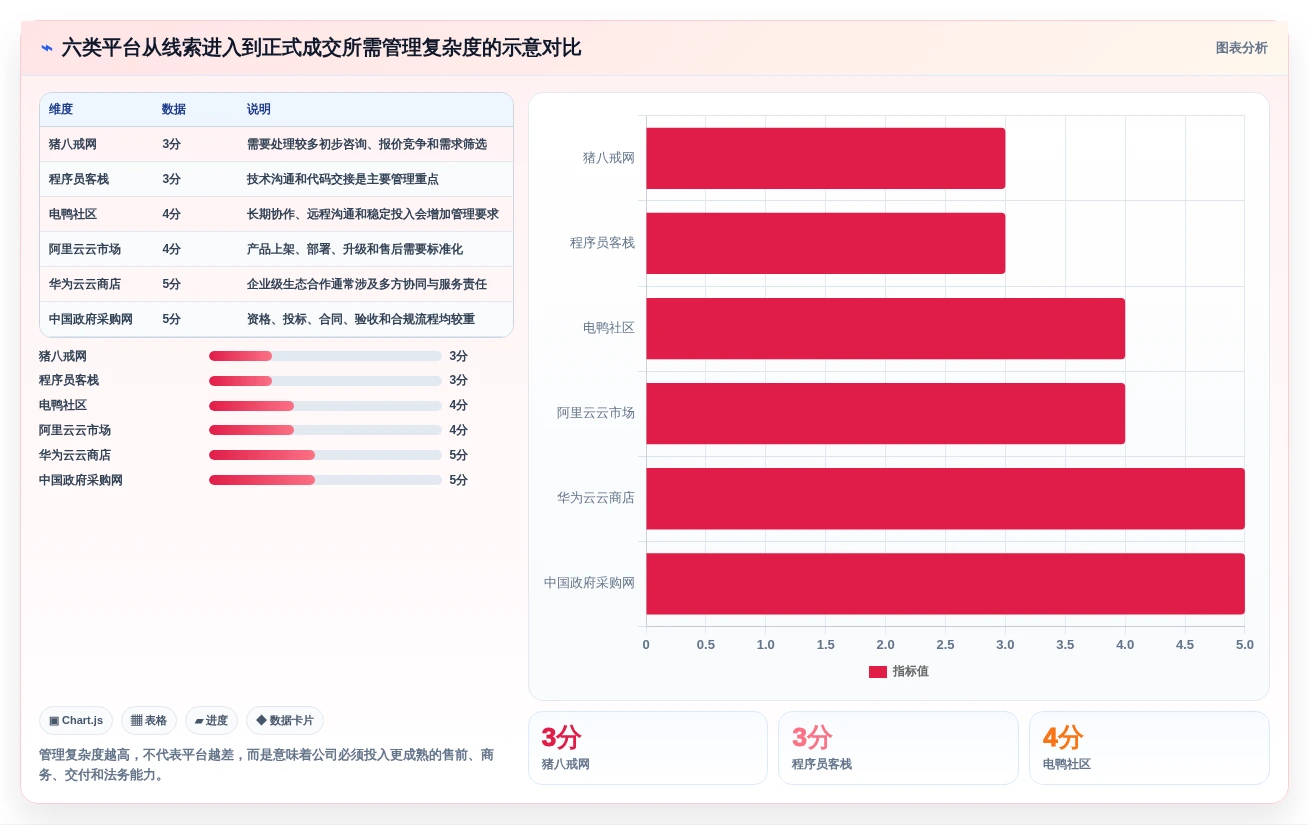Click the 阿里云云市场 y-axis label
Screen dimensions: 1309x825
coord(596,413)
